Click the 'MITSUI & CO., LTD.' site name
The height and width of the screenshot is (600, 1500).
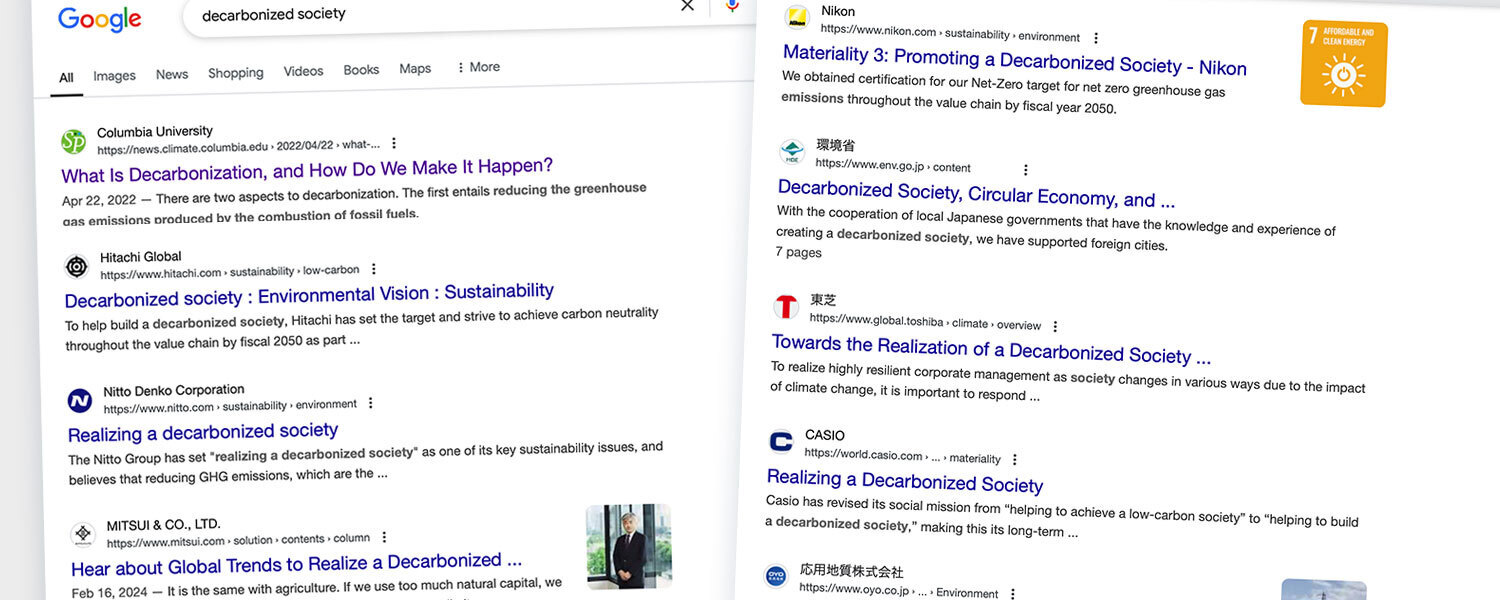click(164, 525)
